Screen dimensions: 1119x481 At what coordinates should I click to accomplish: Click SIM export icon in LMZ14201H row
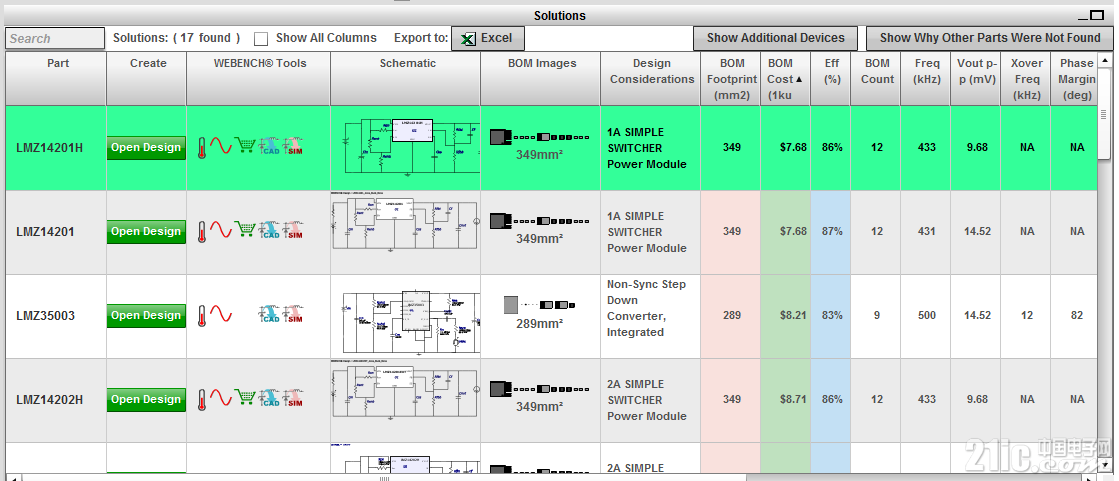(x=293, y=147)
